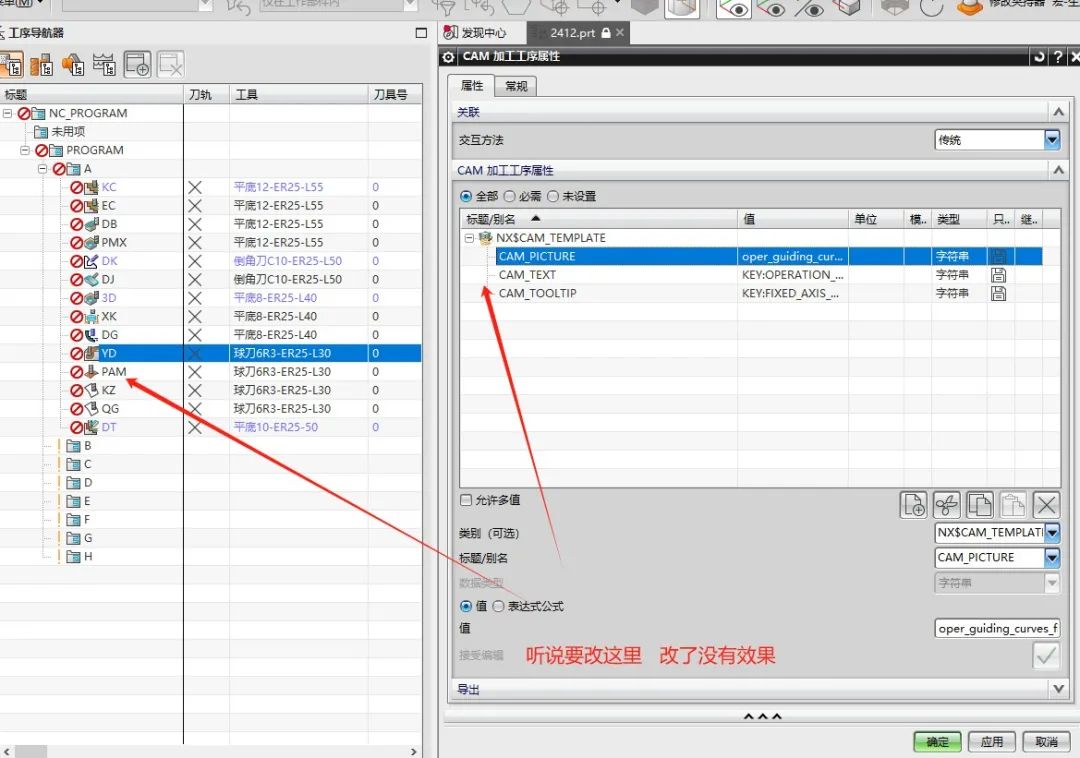This screenshot has width=1080, height=758.
Task: Collapse the NC_PROGRAM tree node
Action: [8, 113]
